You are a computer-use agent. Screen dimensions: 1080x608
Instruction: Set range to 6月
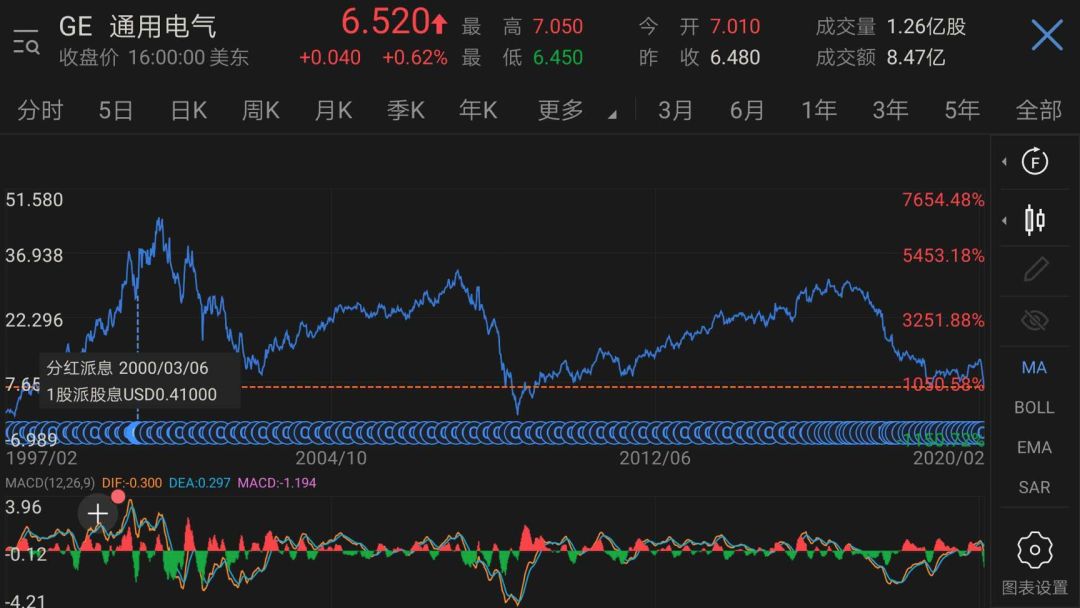coord(747,110)
